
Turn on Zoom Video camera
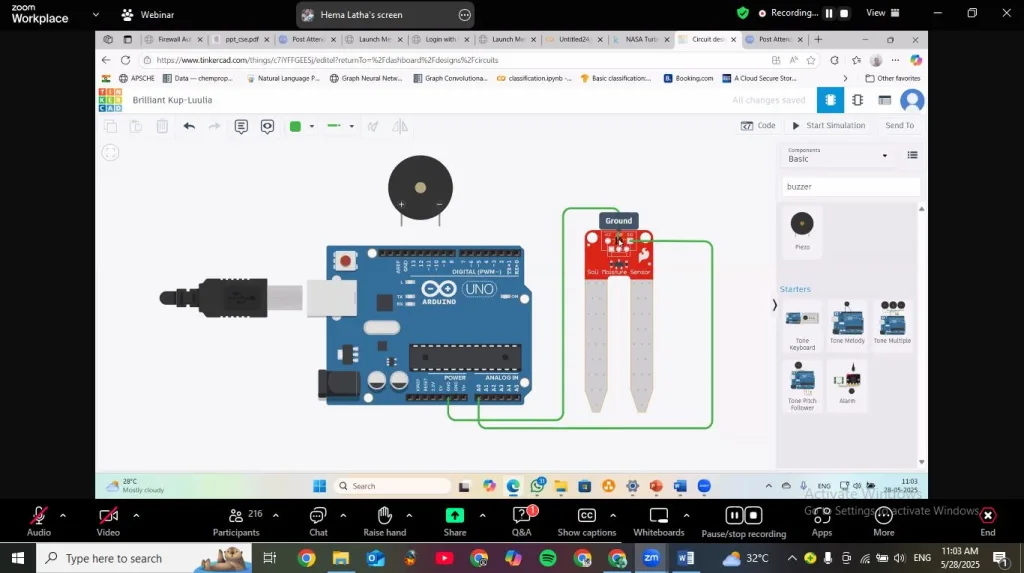(108, 516)
